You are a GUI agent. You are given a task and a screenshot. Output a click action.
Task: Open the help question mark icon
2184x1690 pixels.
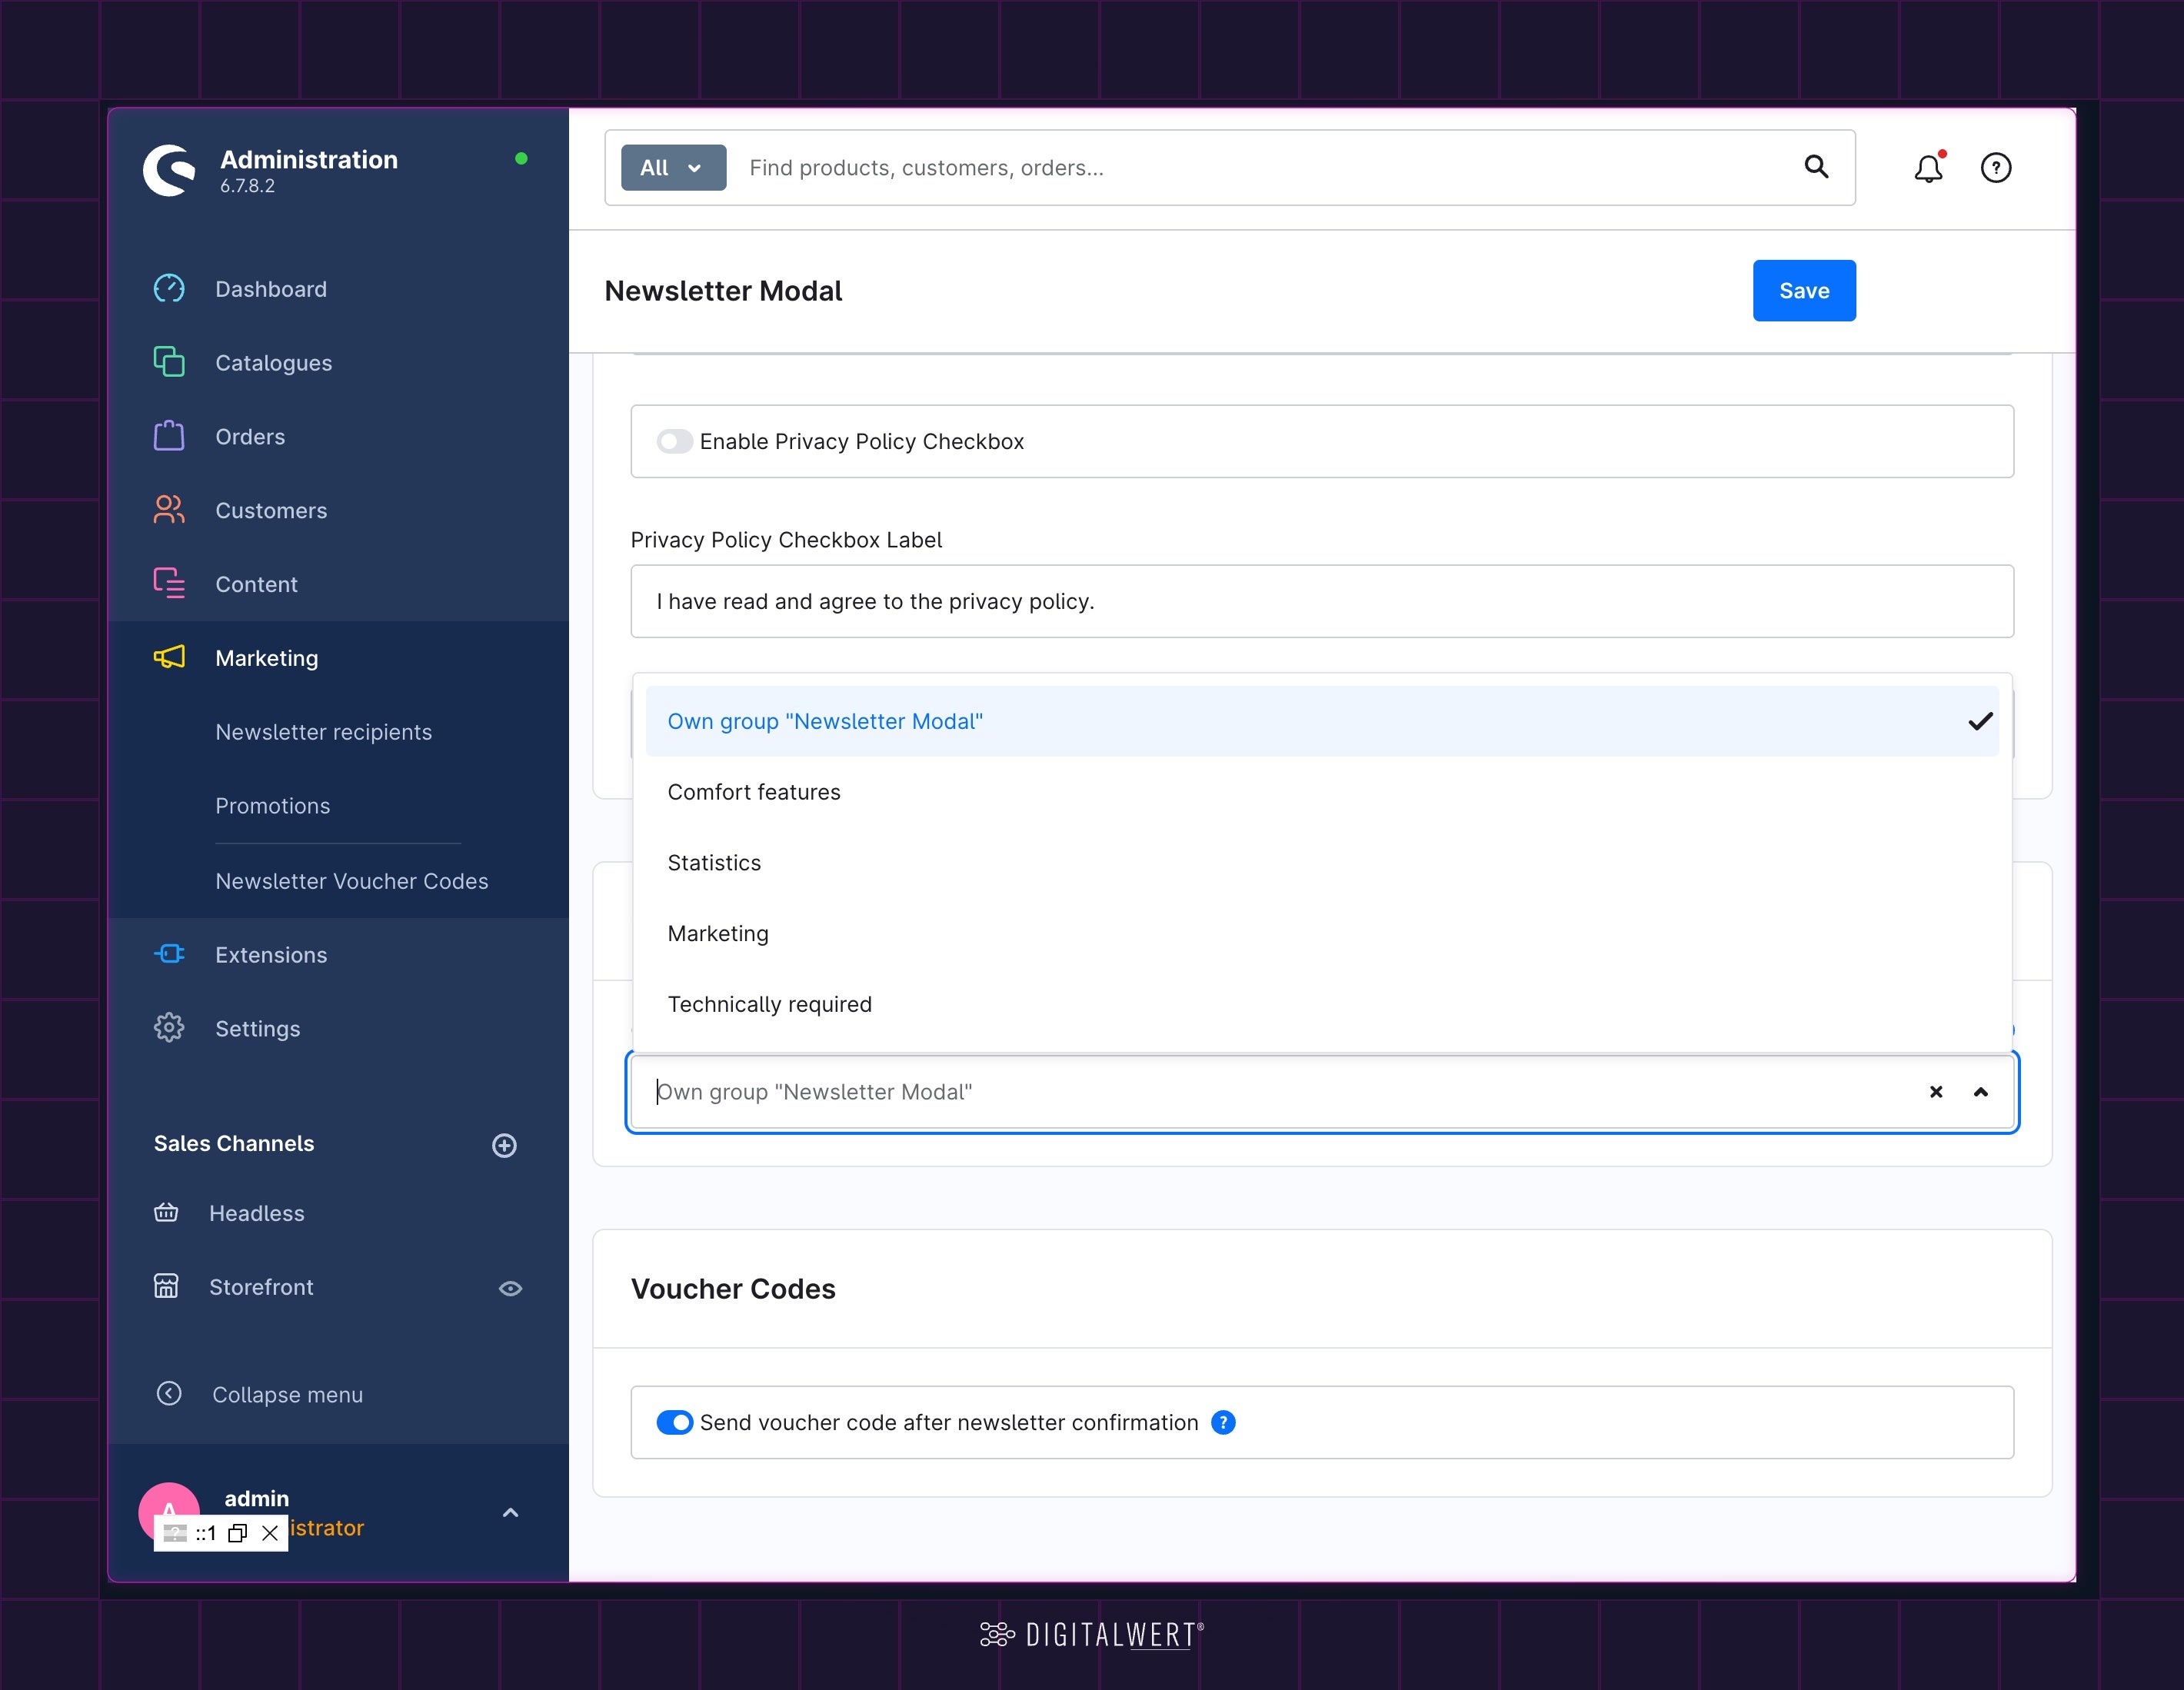tap(1996, 168)
